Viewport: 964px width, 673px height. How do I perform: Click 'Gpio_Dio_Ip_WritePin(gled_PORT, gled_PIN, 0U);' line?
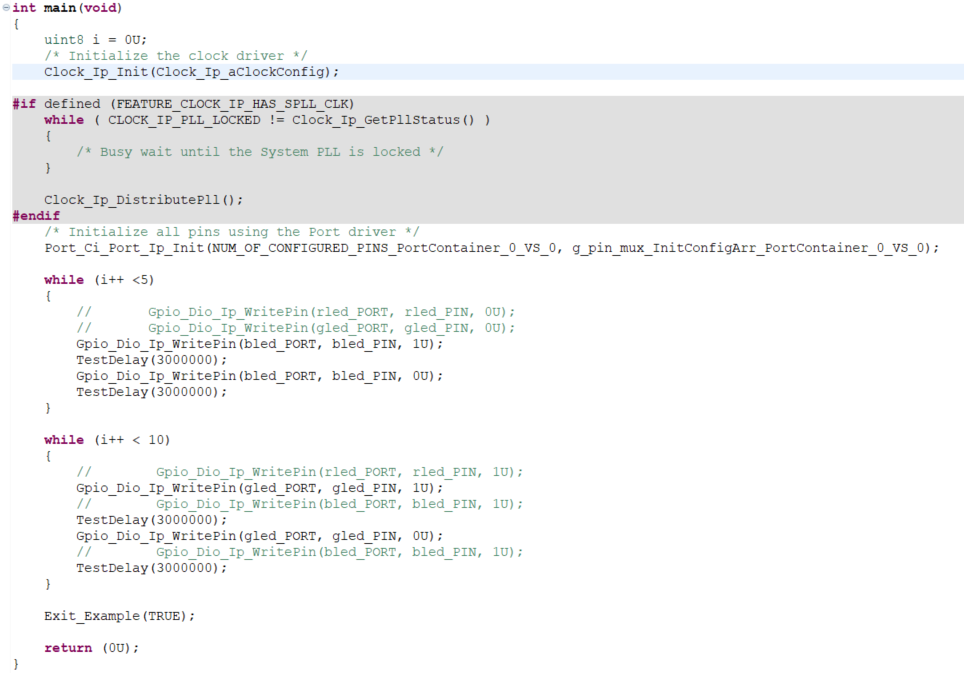pyautogui.click(x=259, y=535)
